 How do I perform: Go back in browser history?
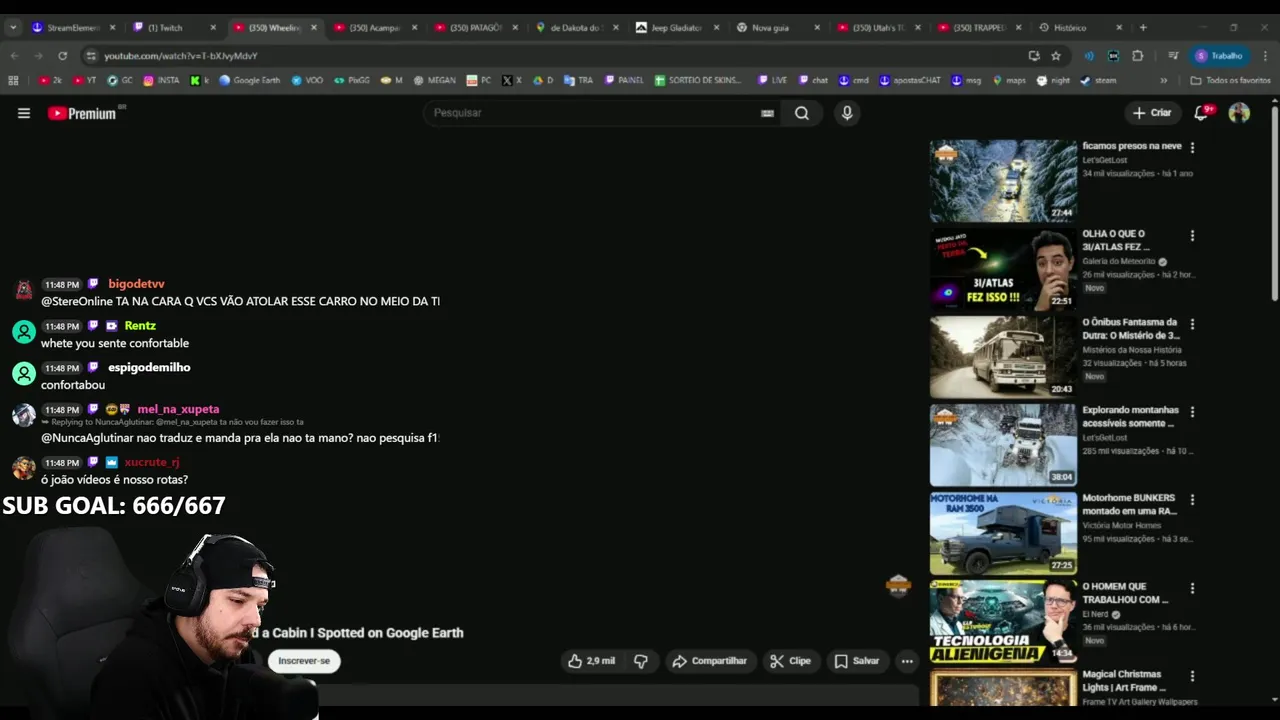(14, 56)
